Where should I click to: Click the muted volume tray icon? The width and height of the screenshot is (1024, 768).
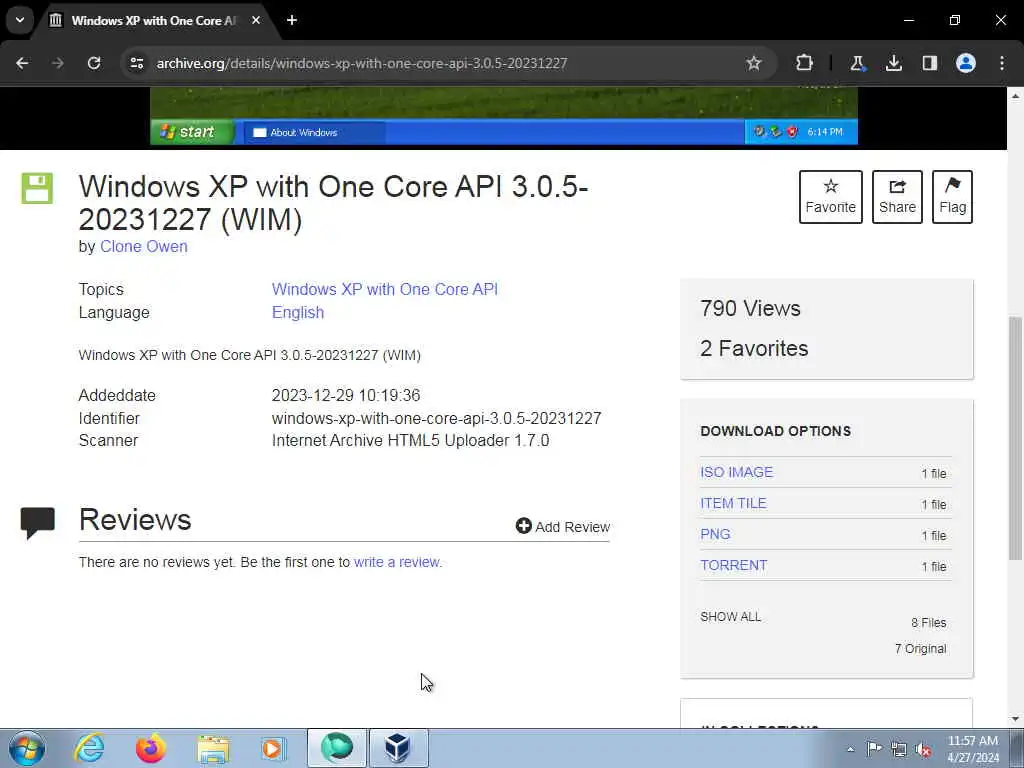[x=923, y=749]
